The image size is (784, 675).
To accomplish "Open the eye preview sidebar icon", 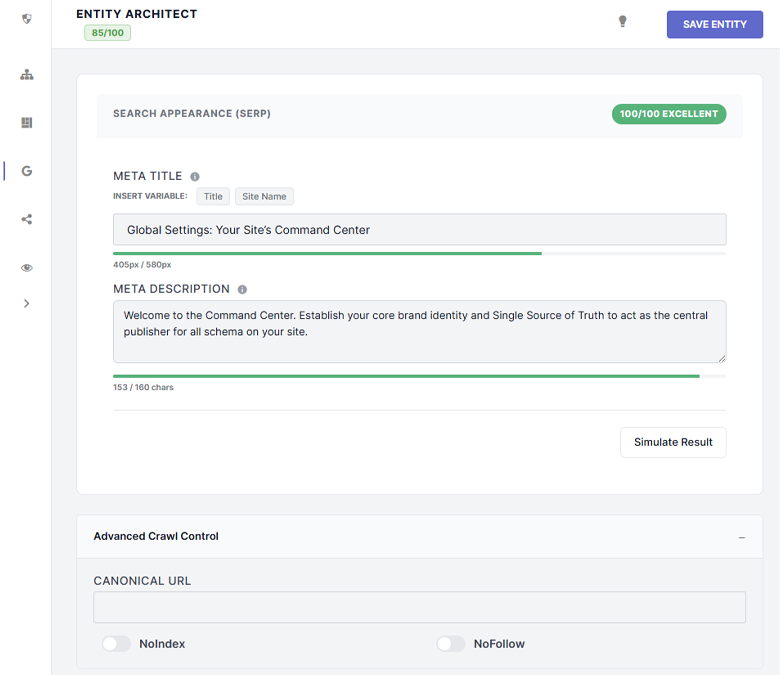I will pyautogui.click(x=27, y=268).
